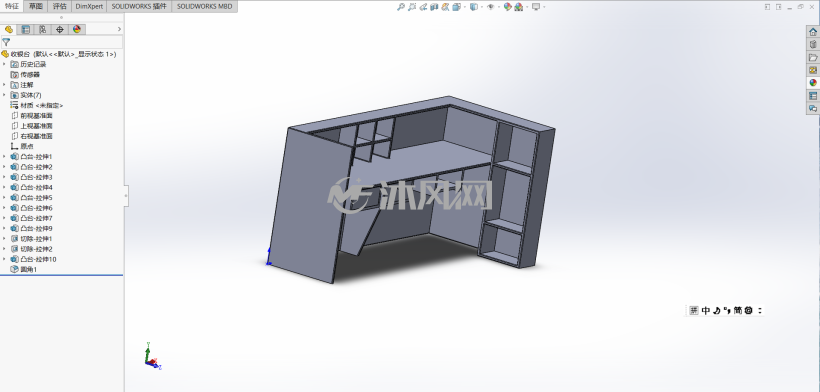Open the View Palette task pane icon
This screenshot has width=820, height=392.
[813, 70]
